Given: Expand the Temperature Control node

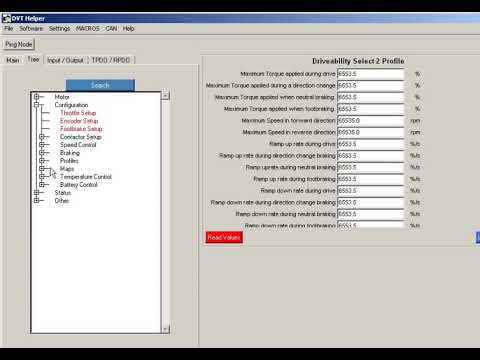Looking at the screenshot, I should [x=42, y=177].
